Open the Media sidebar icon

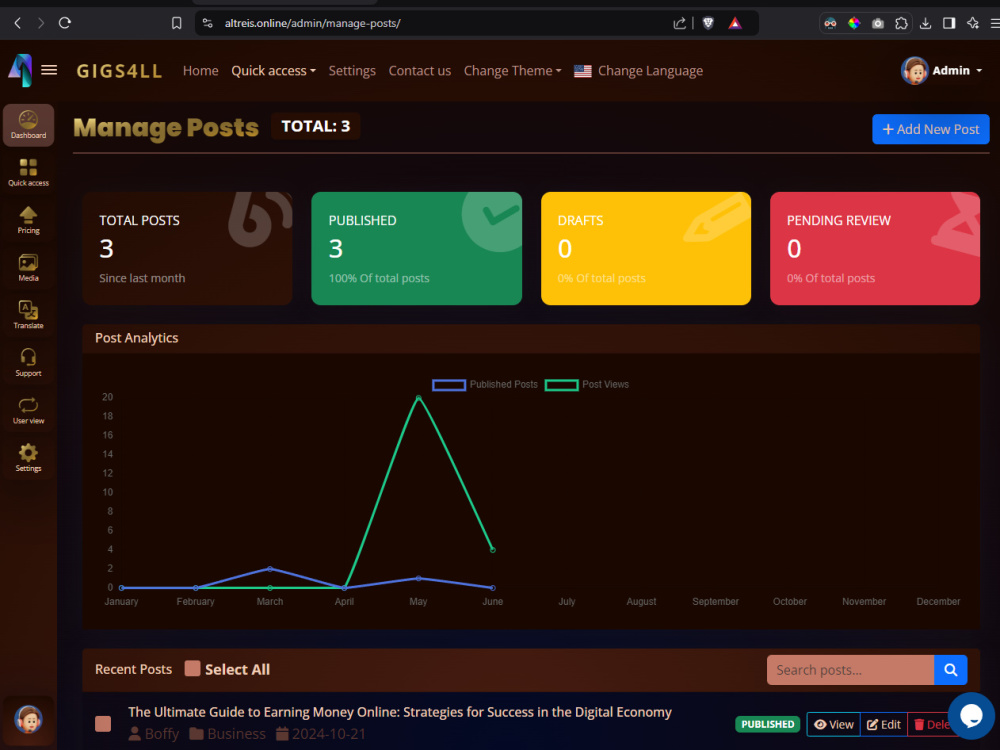point(28,268)
